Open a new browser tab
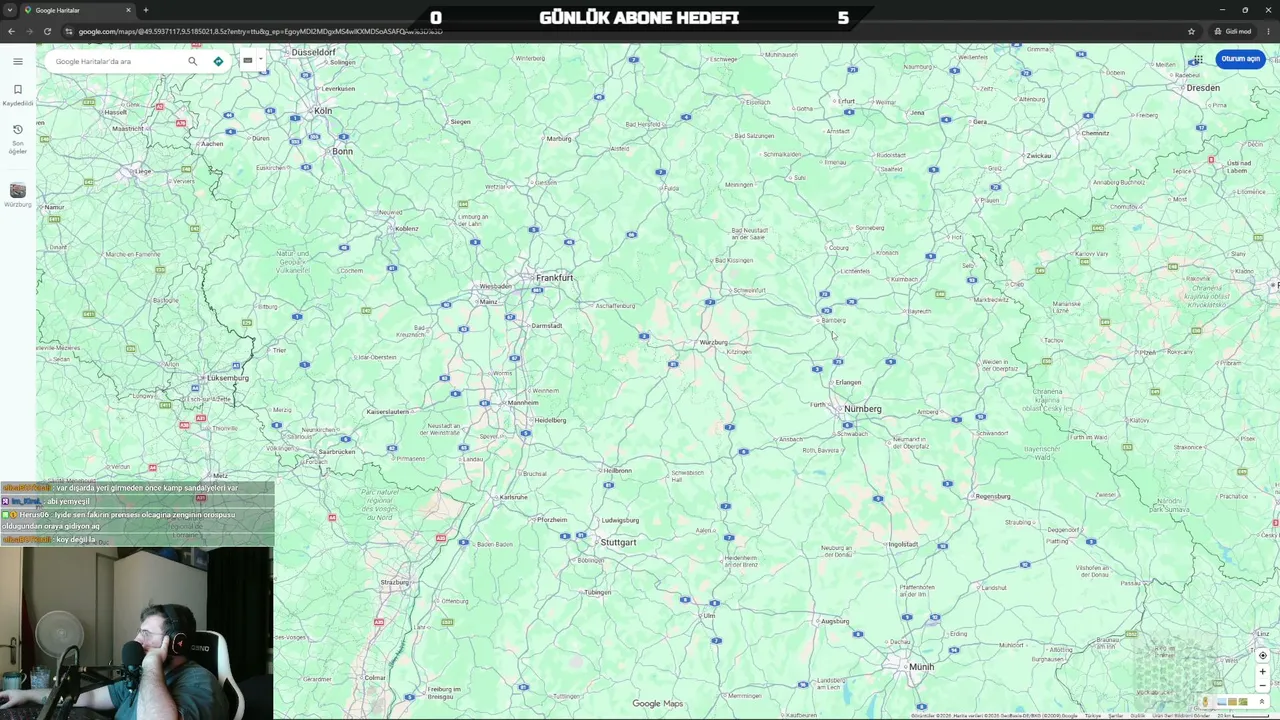 [145, 10]
